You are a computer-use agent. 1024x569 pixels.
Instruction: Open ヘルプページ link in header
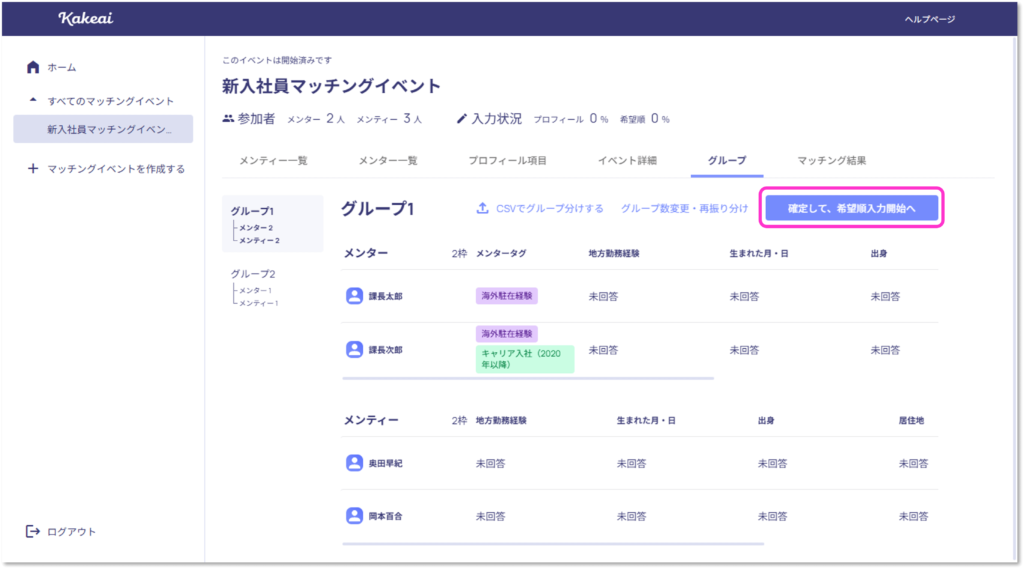coord(929,19)
